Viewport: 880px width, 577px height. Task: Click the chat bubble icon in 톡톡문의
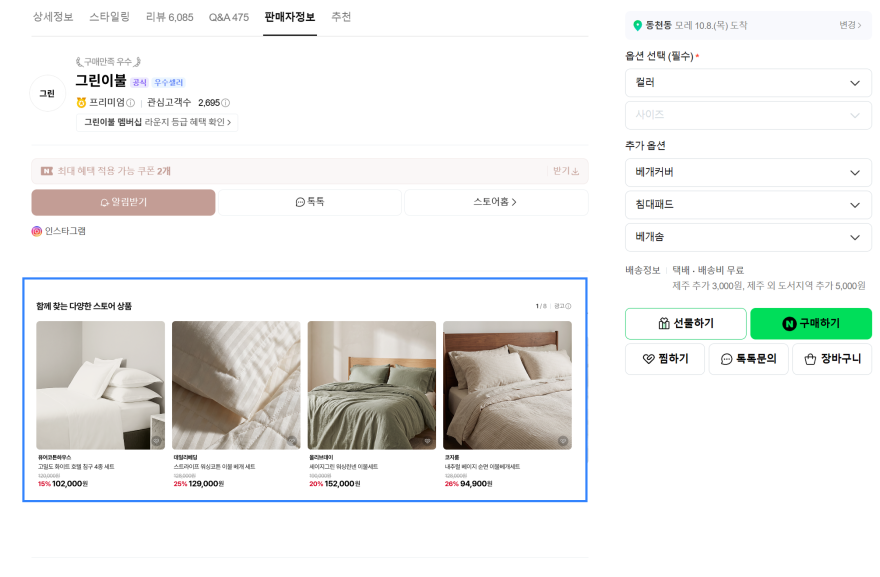click(726, 359)
